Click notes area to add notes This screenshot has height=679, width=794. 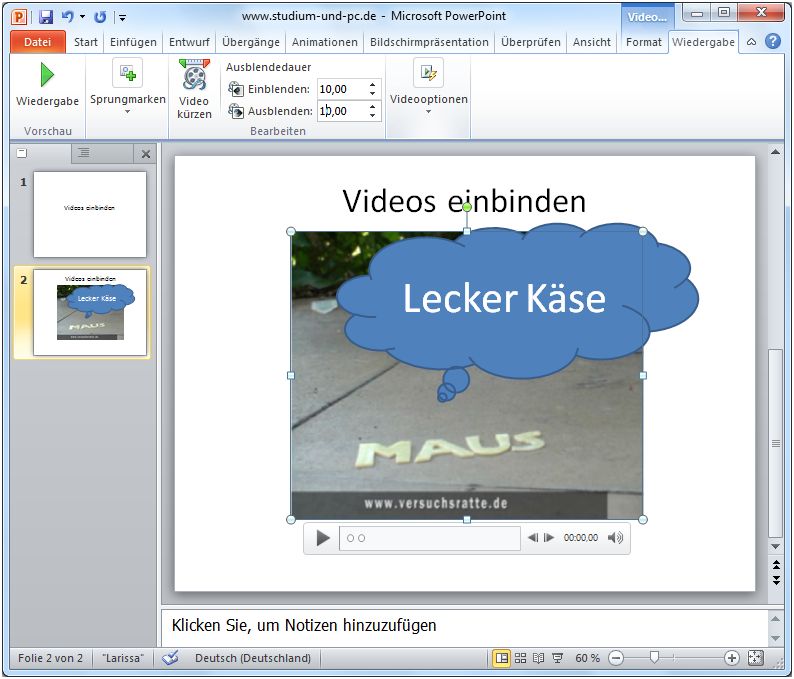465,625
